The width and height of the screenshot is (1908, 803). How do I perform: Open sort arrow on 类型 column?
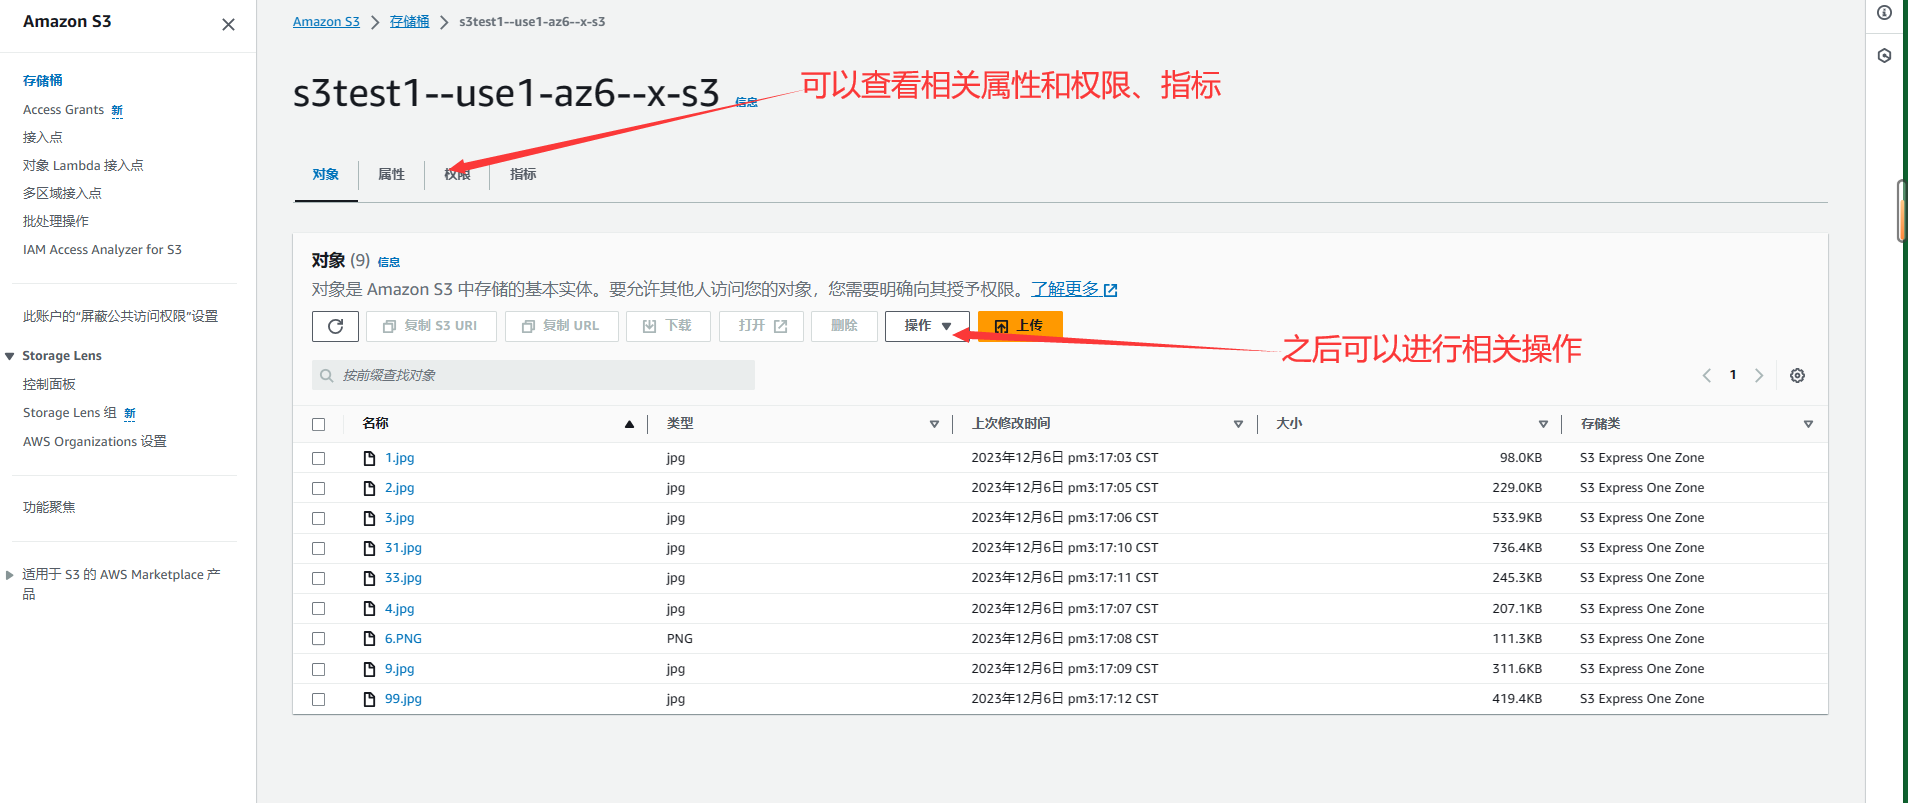tap(934, 424)
